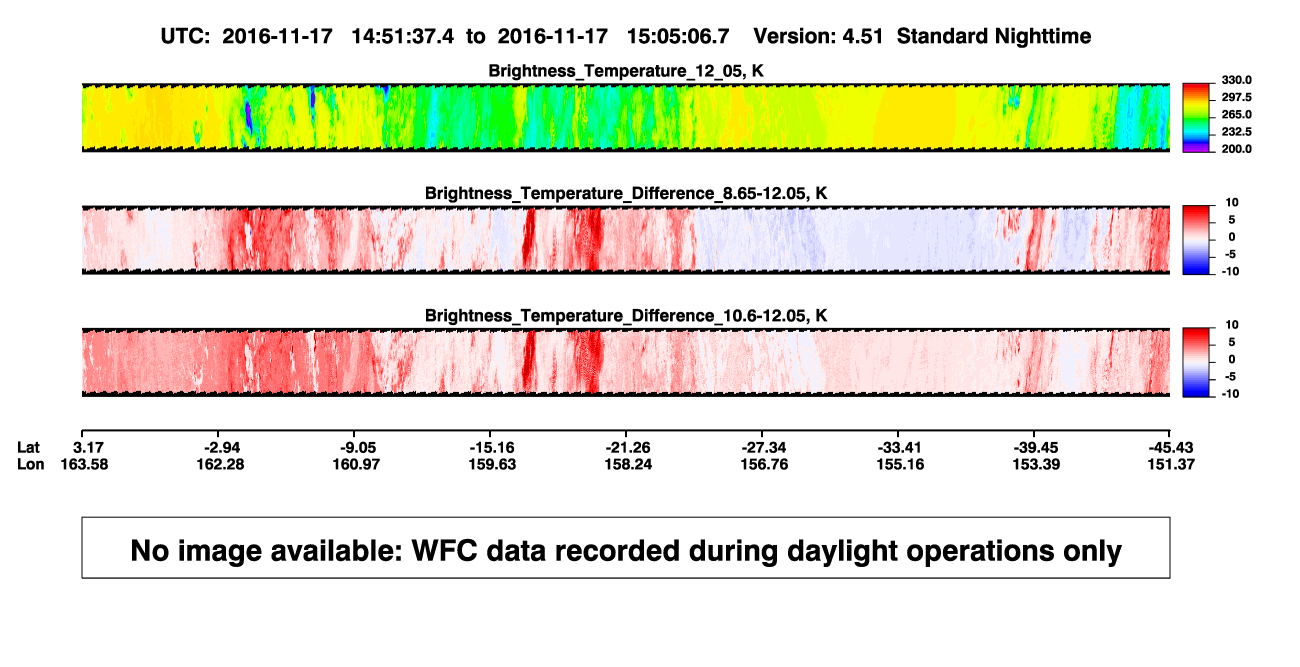The height and width of the screenshot is (667, 1300).
Task: Click latitude value -33.41
Action: pos(898,446)
